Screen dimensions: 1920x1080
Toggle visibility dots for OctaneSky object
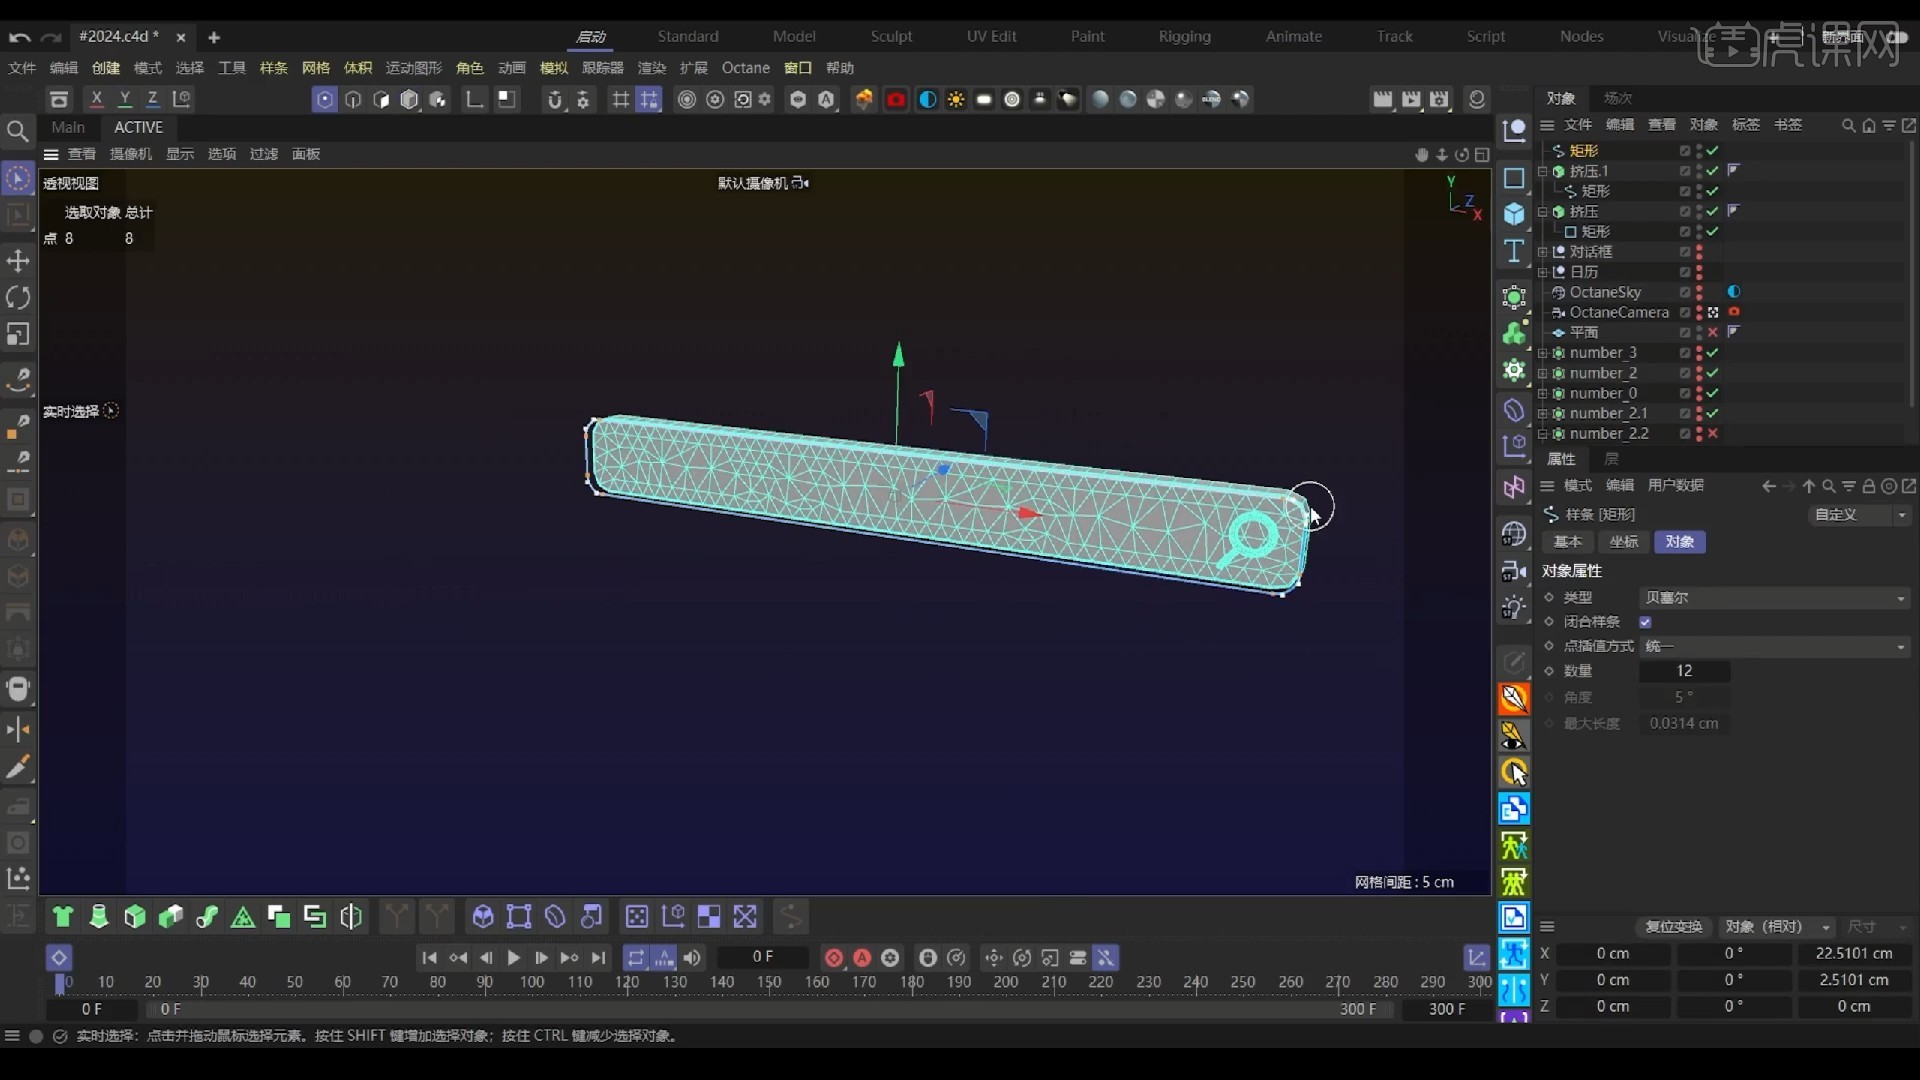click(x=1699, y=292)
